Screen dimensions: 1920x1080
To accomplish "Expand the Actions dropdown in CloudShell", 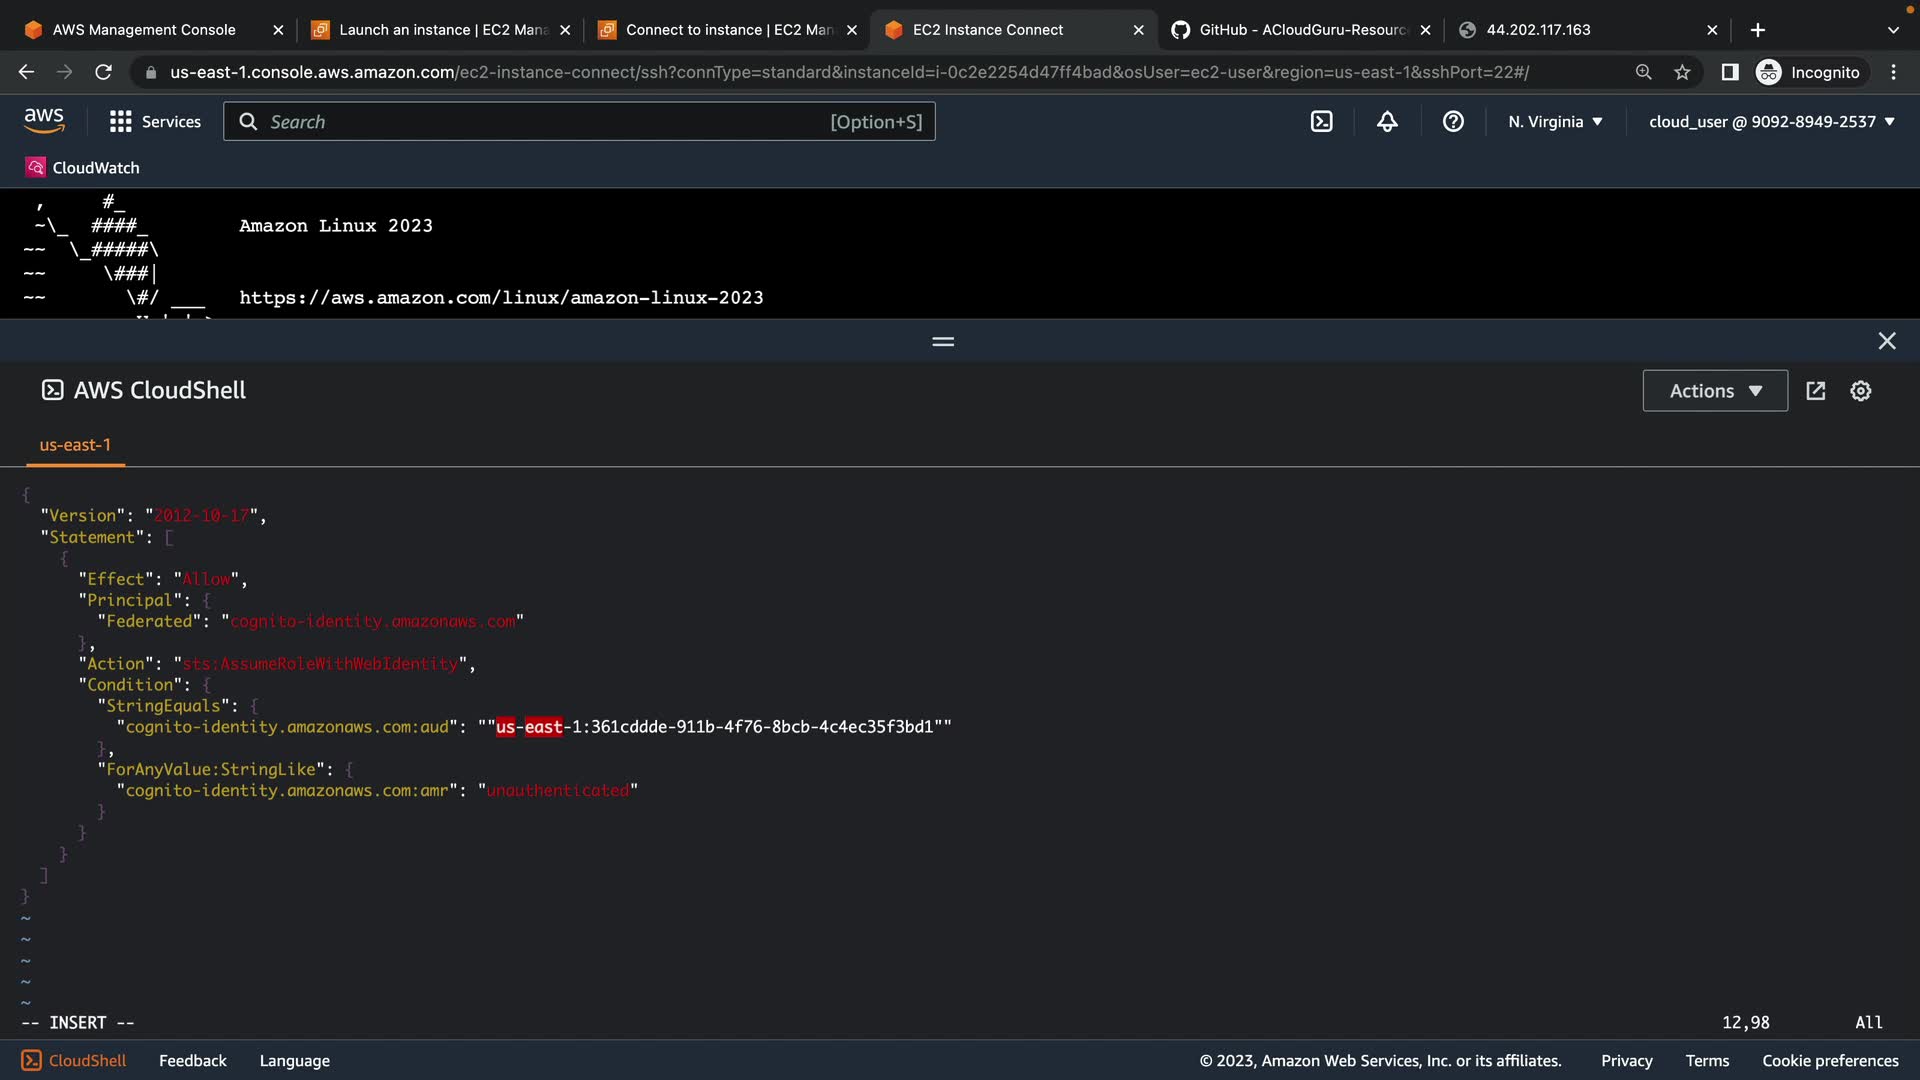I will 1715,391.
